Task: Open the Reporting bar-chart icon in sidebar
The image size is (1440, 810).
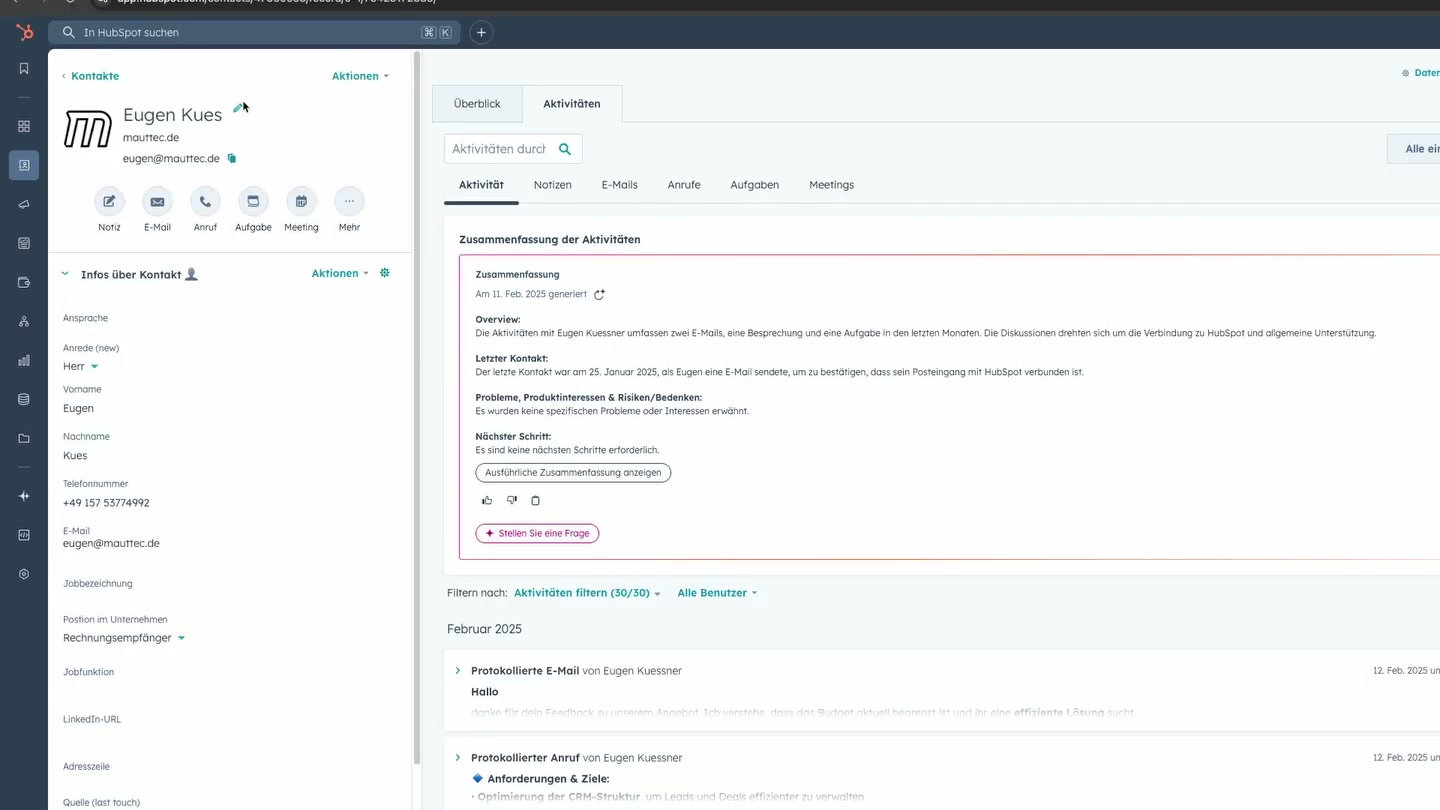Action: [23, 360]
